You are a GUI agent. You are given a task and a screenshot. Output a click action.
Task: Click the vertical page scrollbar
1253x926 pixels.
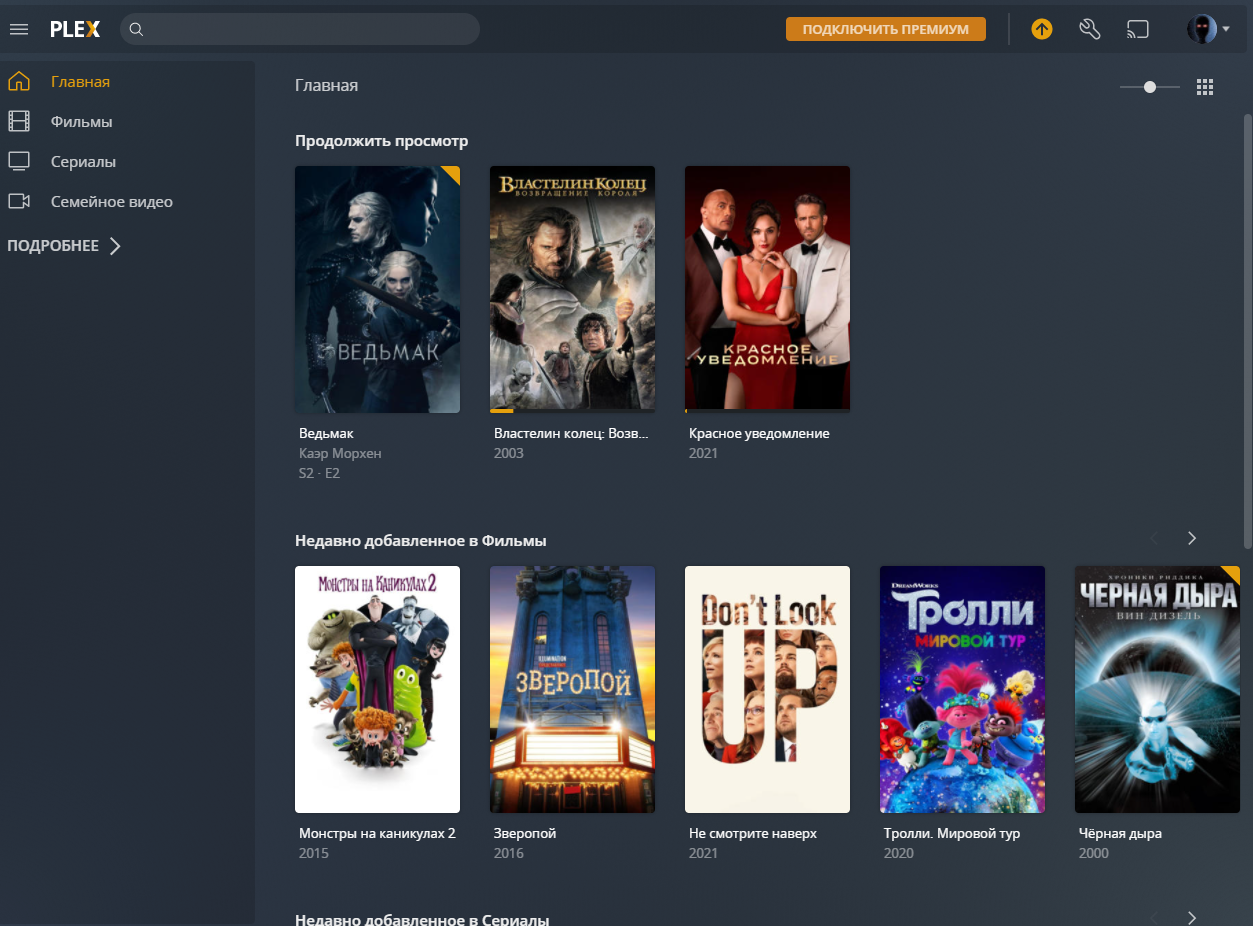coord(1247,330)
